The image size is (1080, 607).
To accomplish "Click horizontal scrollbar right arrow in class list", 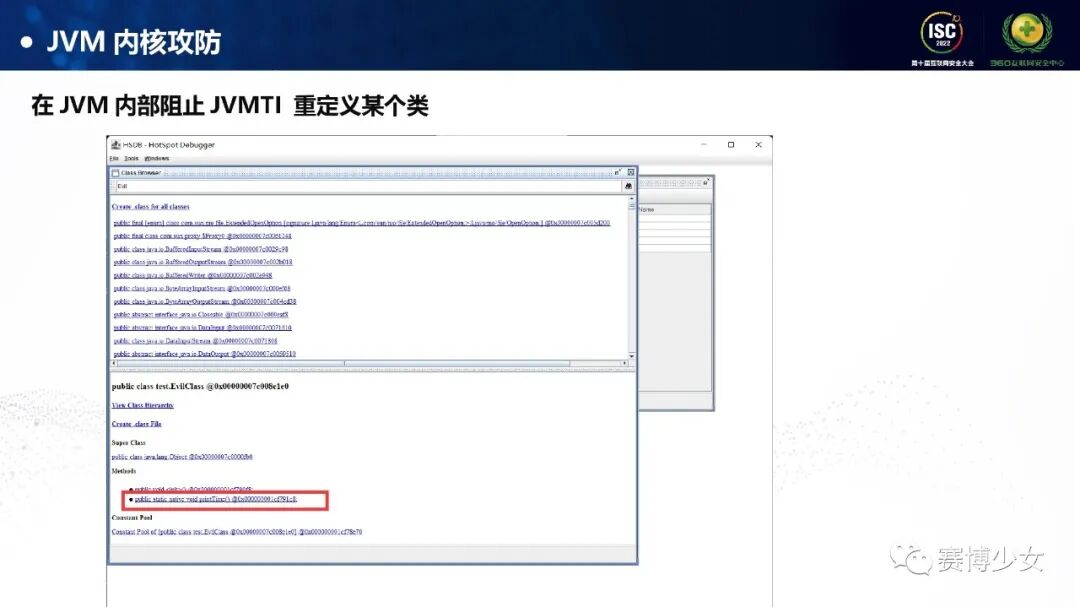I will coord(625,363).
